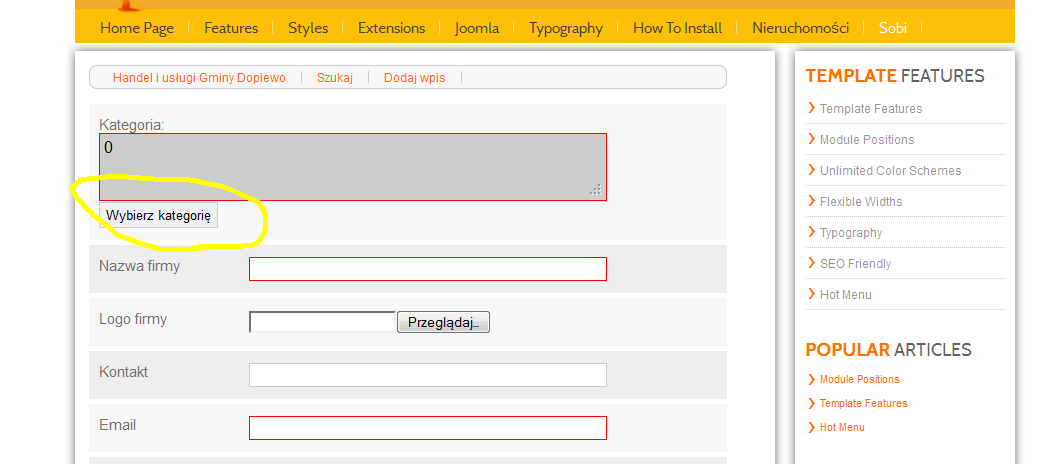Viewport: 1063px width, 464px height.
Task: Click the Wybierz kategorię button
Action: coord(159,216)
